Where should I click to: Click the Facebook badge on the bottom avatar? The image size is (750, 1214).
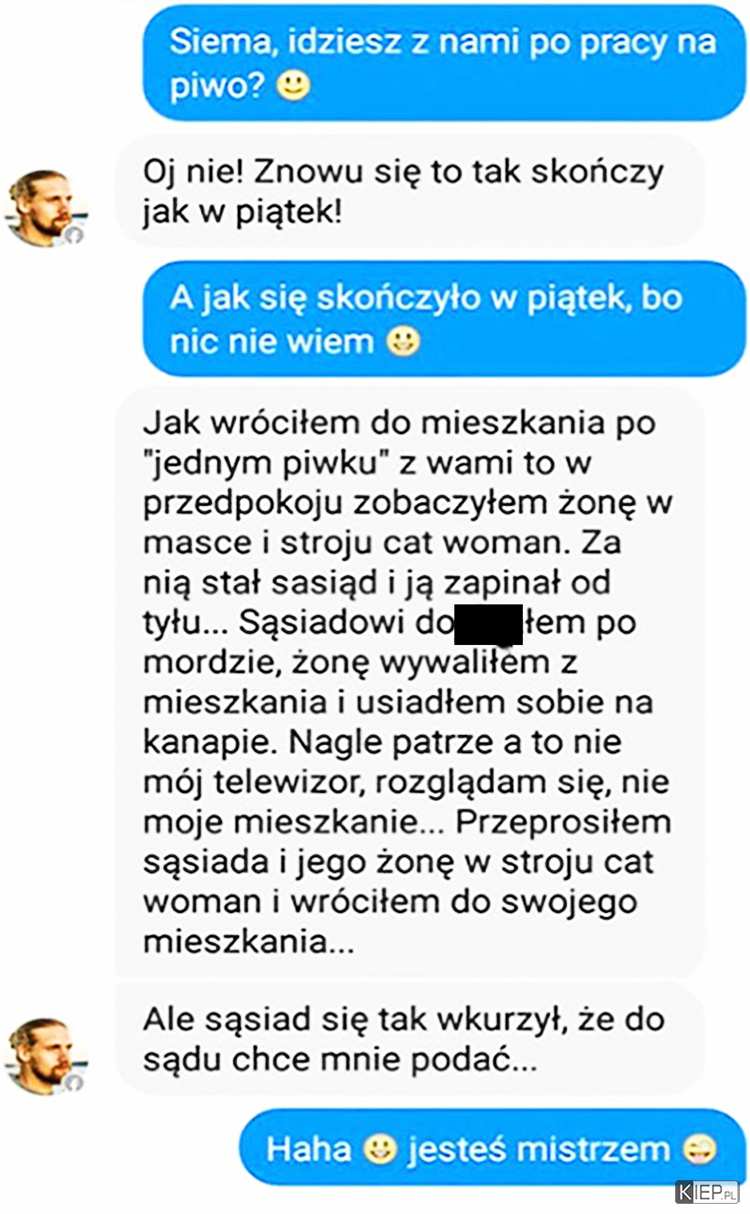(74, 1083)
